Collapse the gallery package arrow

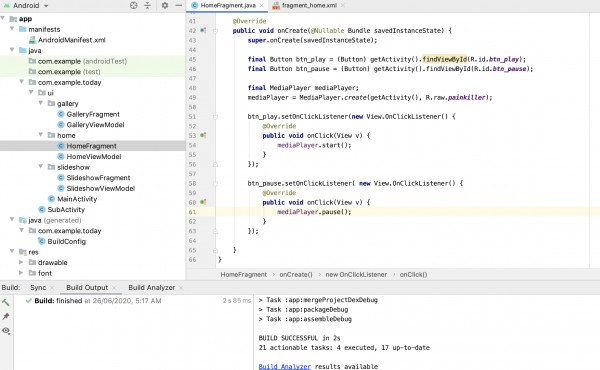coord(41,103)
